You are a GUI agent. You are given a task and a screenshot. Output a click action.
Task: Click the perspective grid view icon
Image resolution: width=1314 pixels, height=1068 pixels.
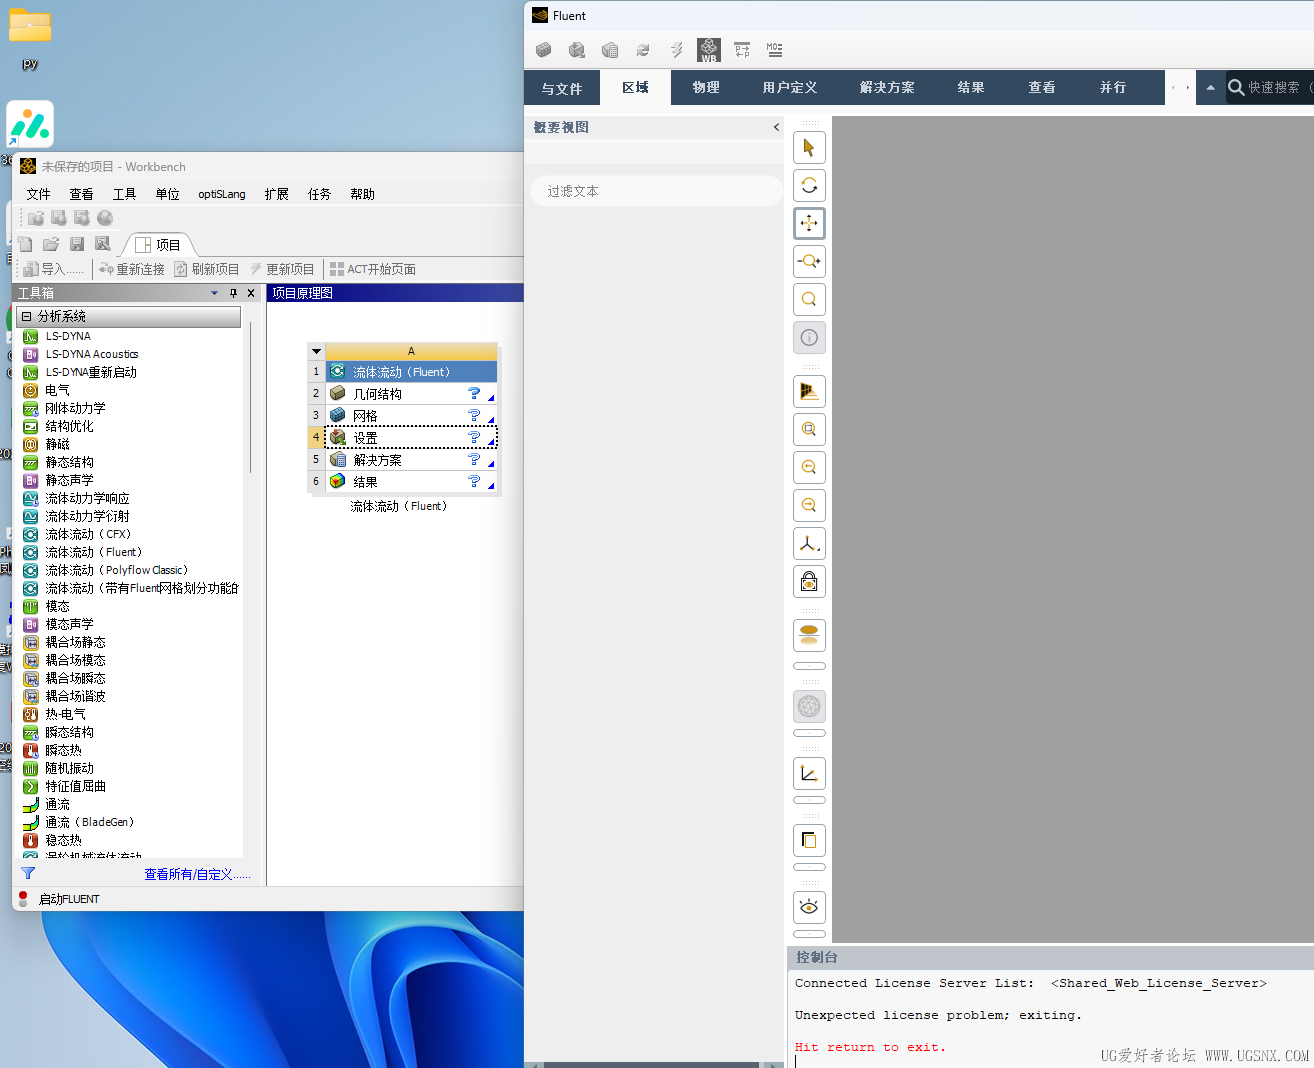(x=809, y=391)
